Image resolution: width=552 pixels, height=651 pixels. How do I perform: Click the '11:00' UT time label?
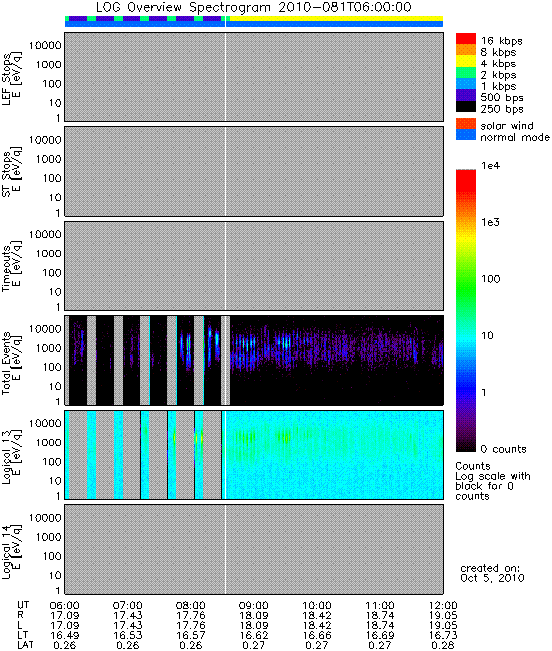click(380, 606)
